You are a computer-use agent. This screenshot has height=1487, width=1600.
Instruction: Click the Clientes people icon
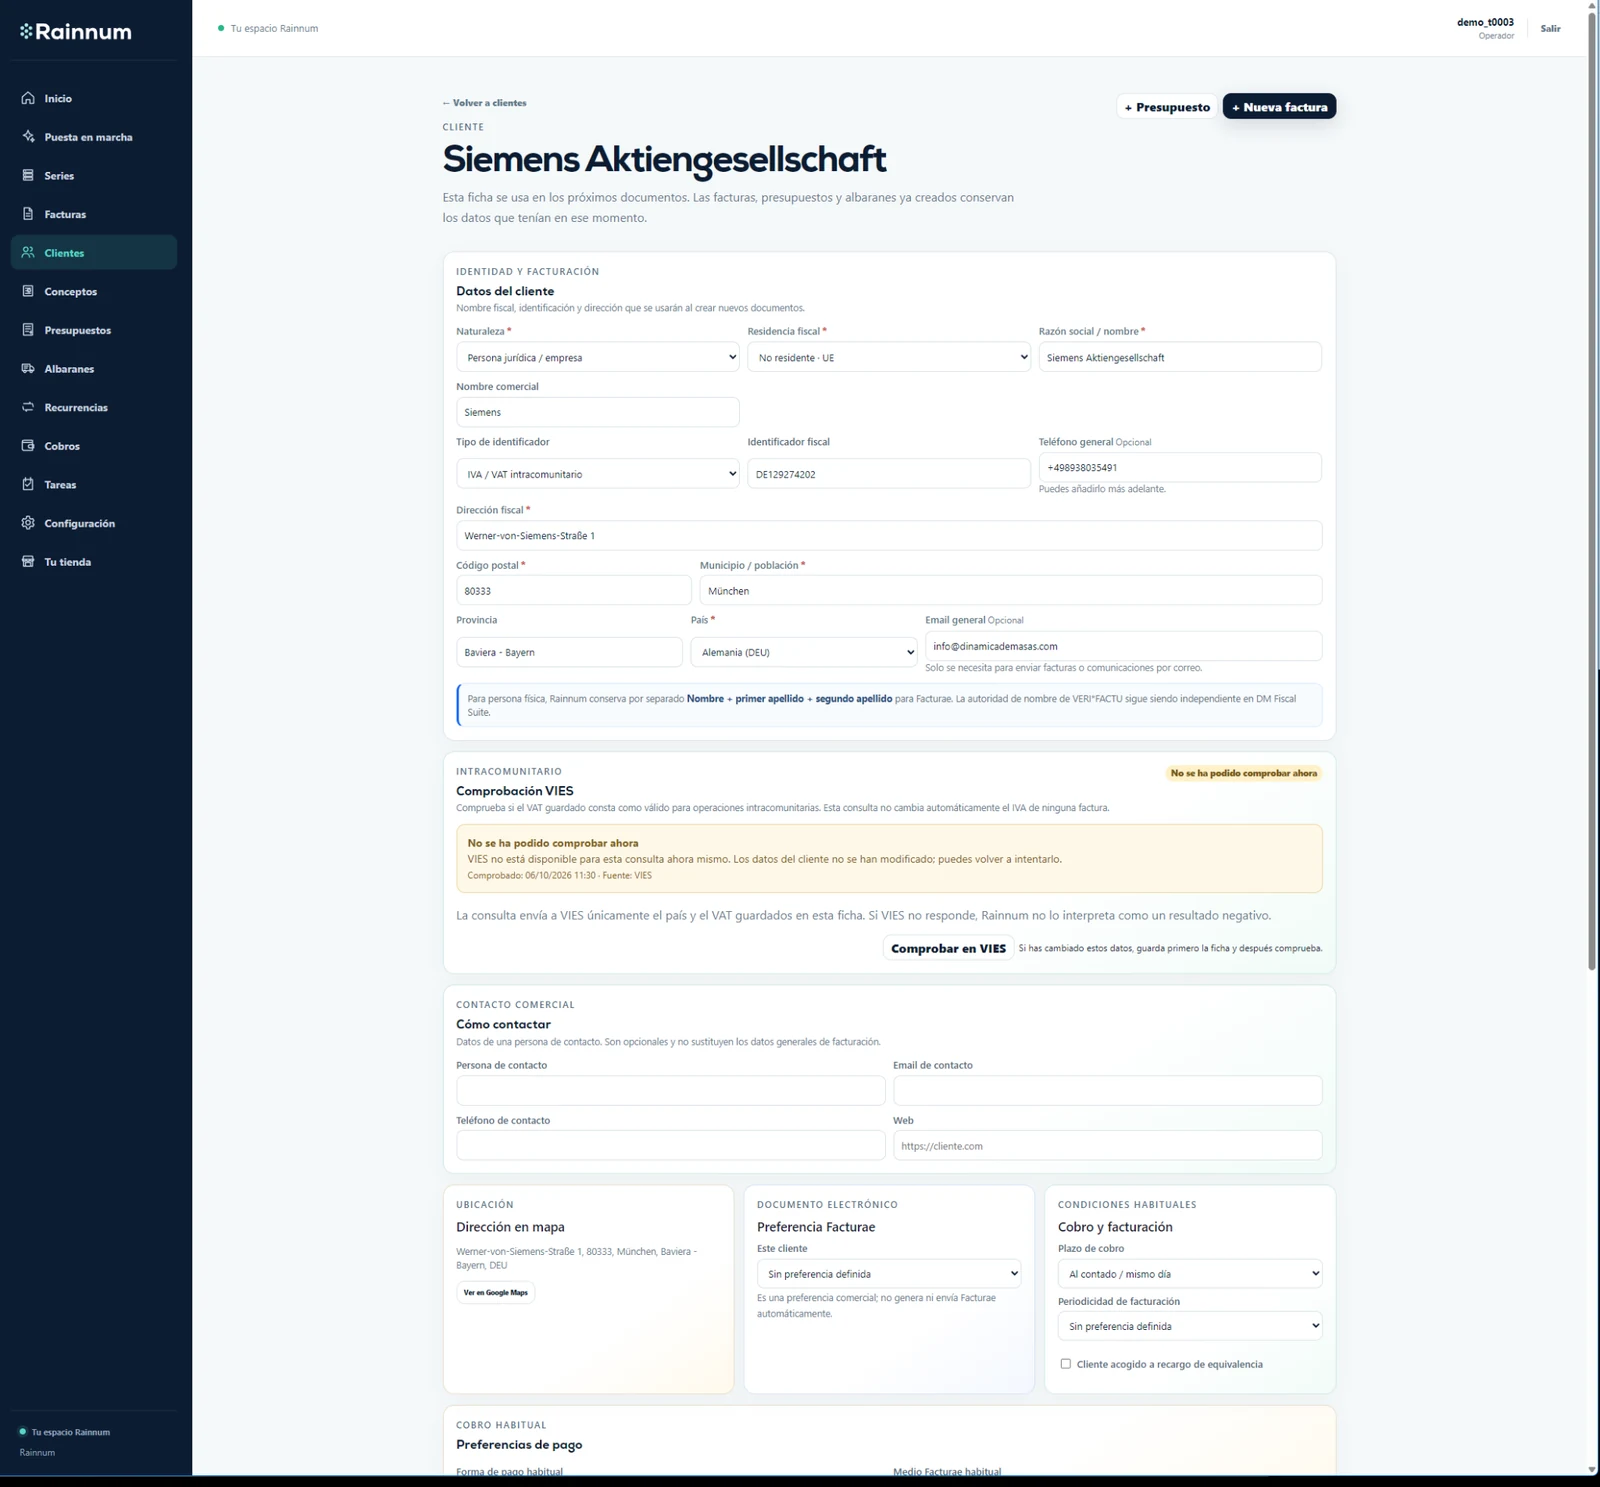tap(28, 253)
